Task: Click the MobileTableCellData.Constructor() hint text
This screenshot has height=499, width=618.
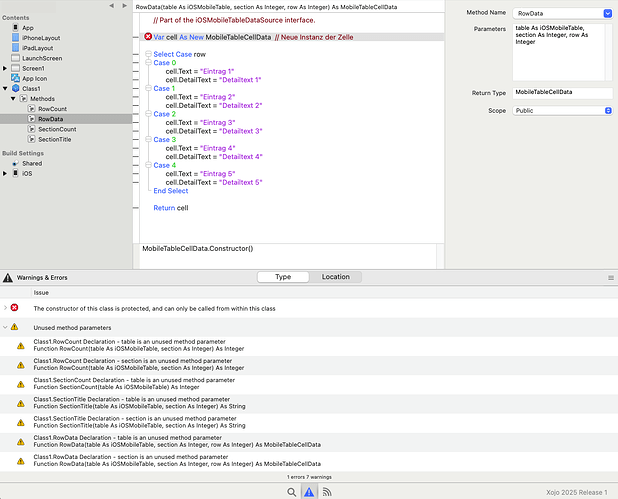Action: coord(197,249)
